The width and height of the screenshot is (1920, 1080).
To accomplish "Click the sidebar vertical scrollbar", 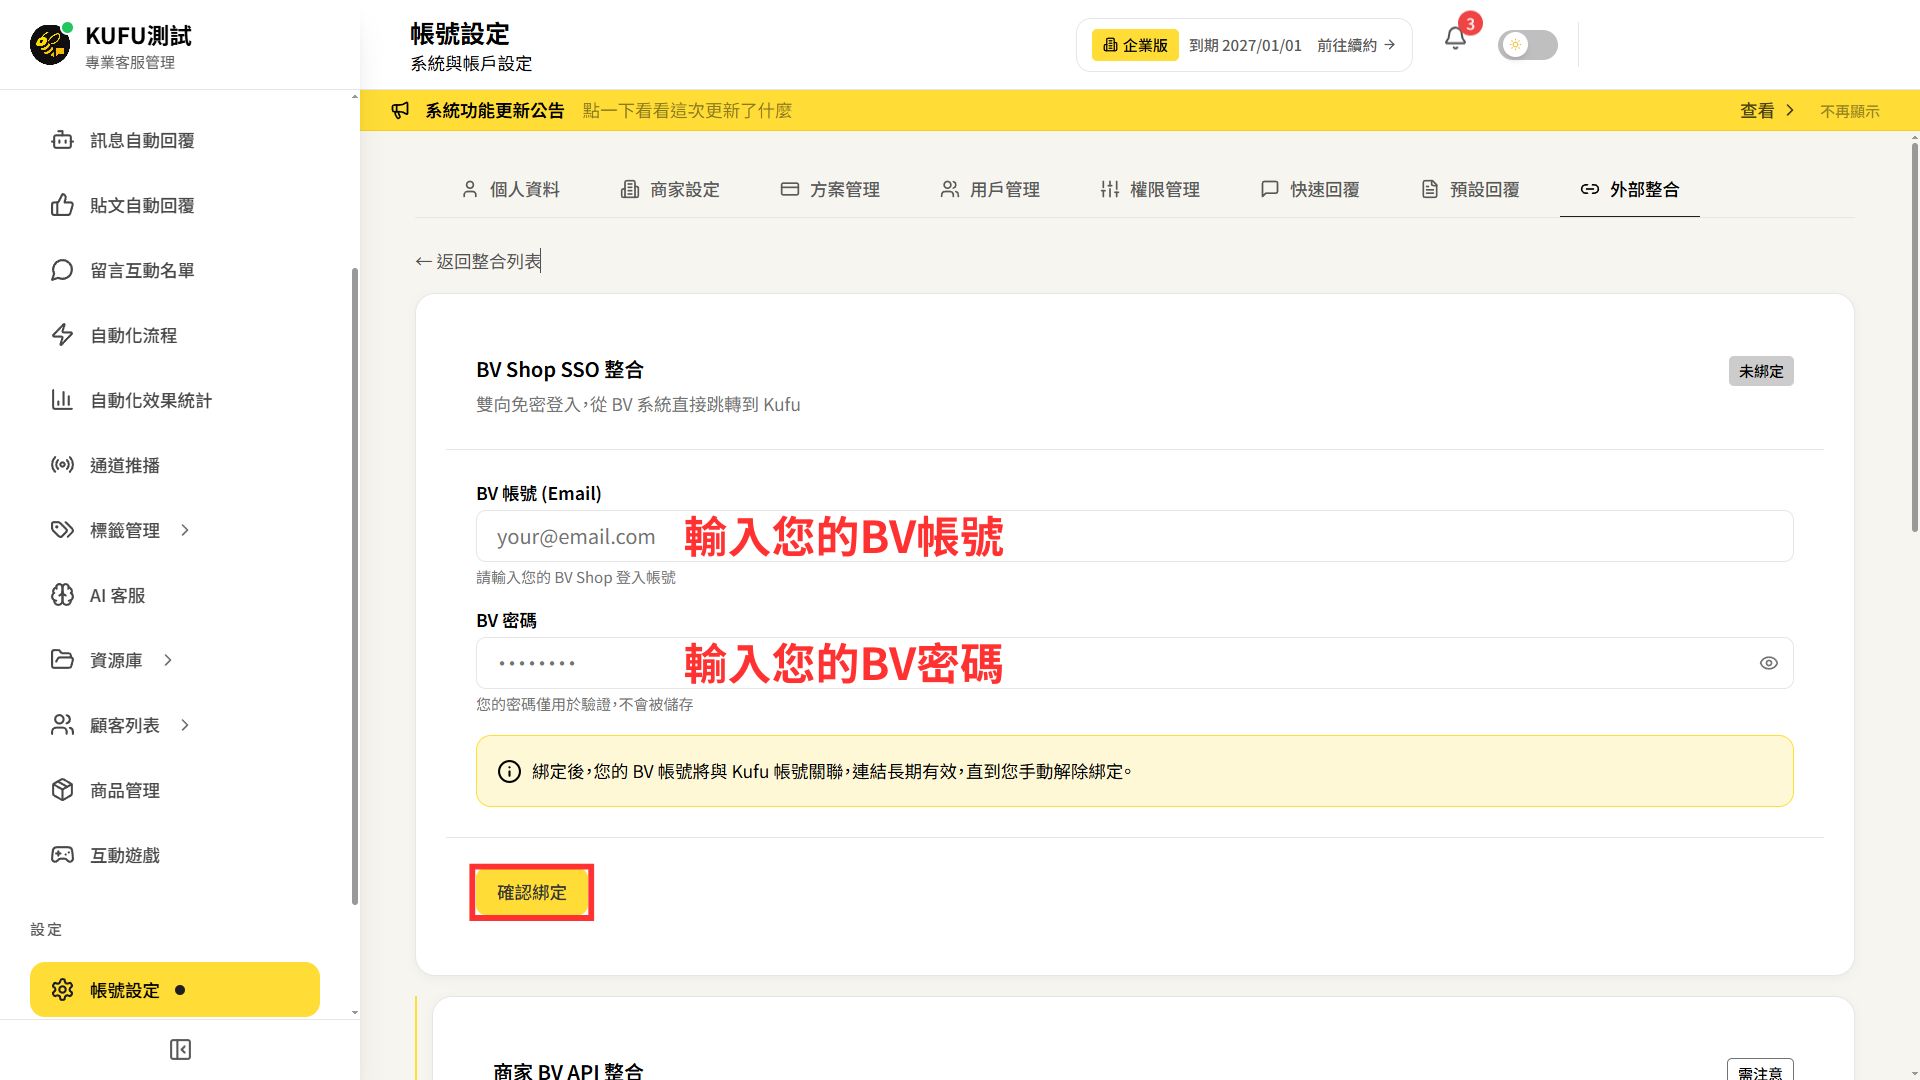I will click(354, 587).
